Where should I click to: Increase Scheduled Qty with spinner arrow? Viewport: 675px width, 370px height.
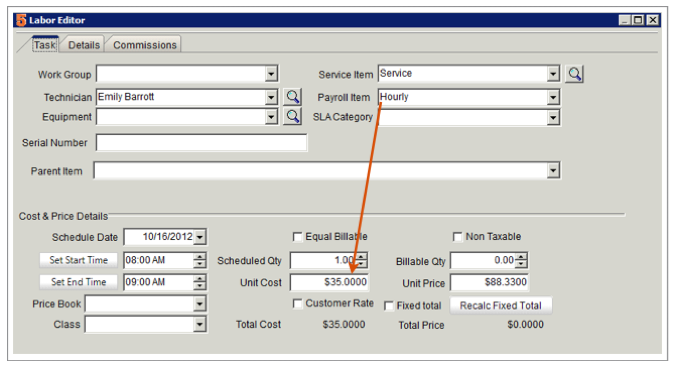tap(362, 256)
